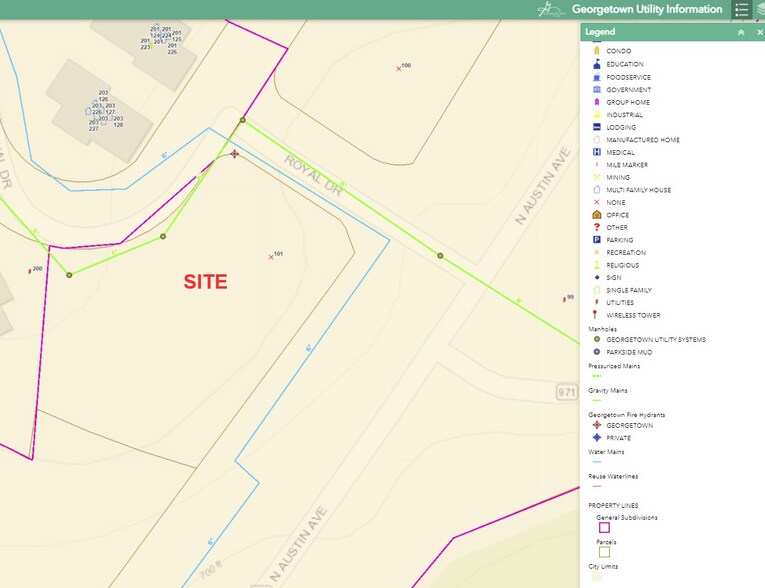Click the PARKSIDE MUD manhole legend symbol
Screen dimensions: 765x588
(x=596, y=352)
